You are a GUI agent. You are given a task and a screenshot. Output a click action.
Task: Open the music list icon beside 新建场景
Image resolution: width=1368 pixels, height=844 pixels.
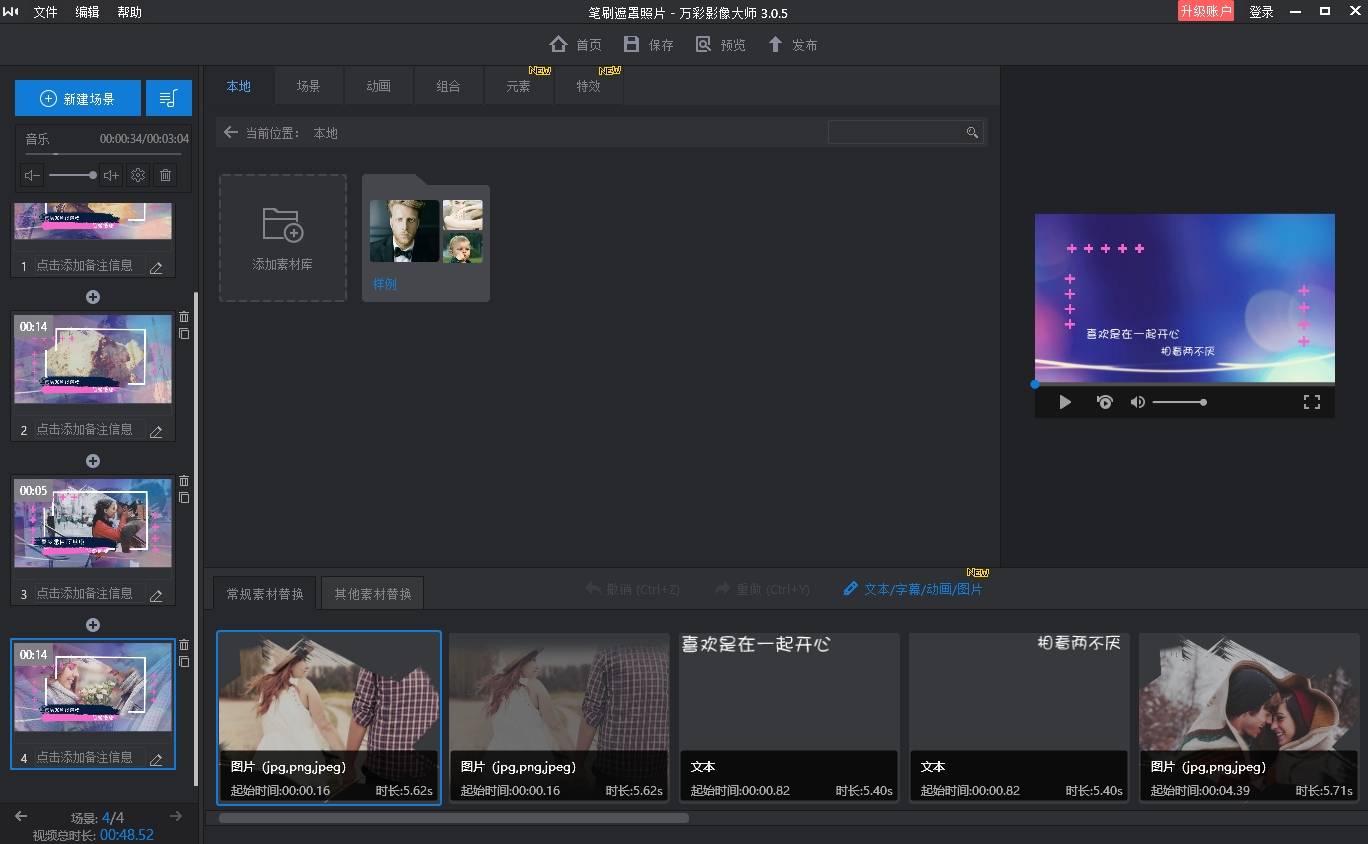point(168,98)
